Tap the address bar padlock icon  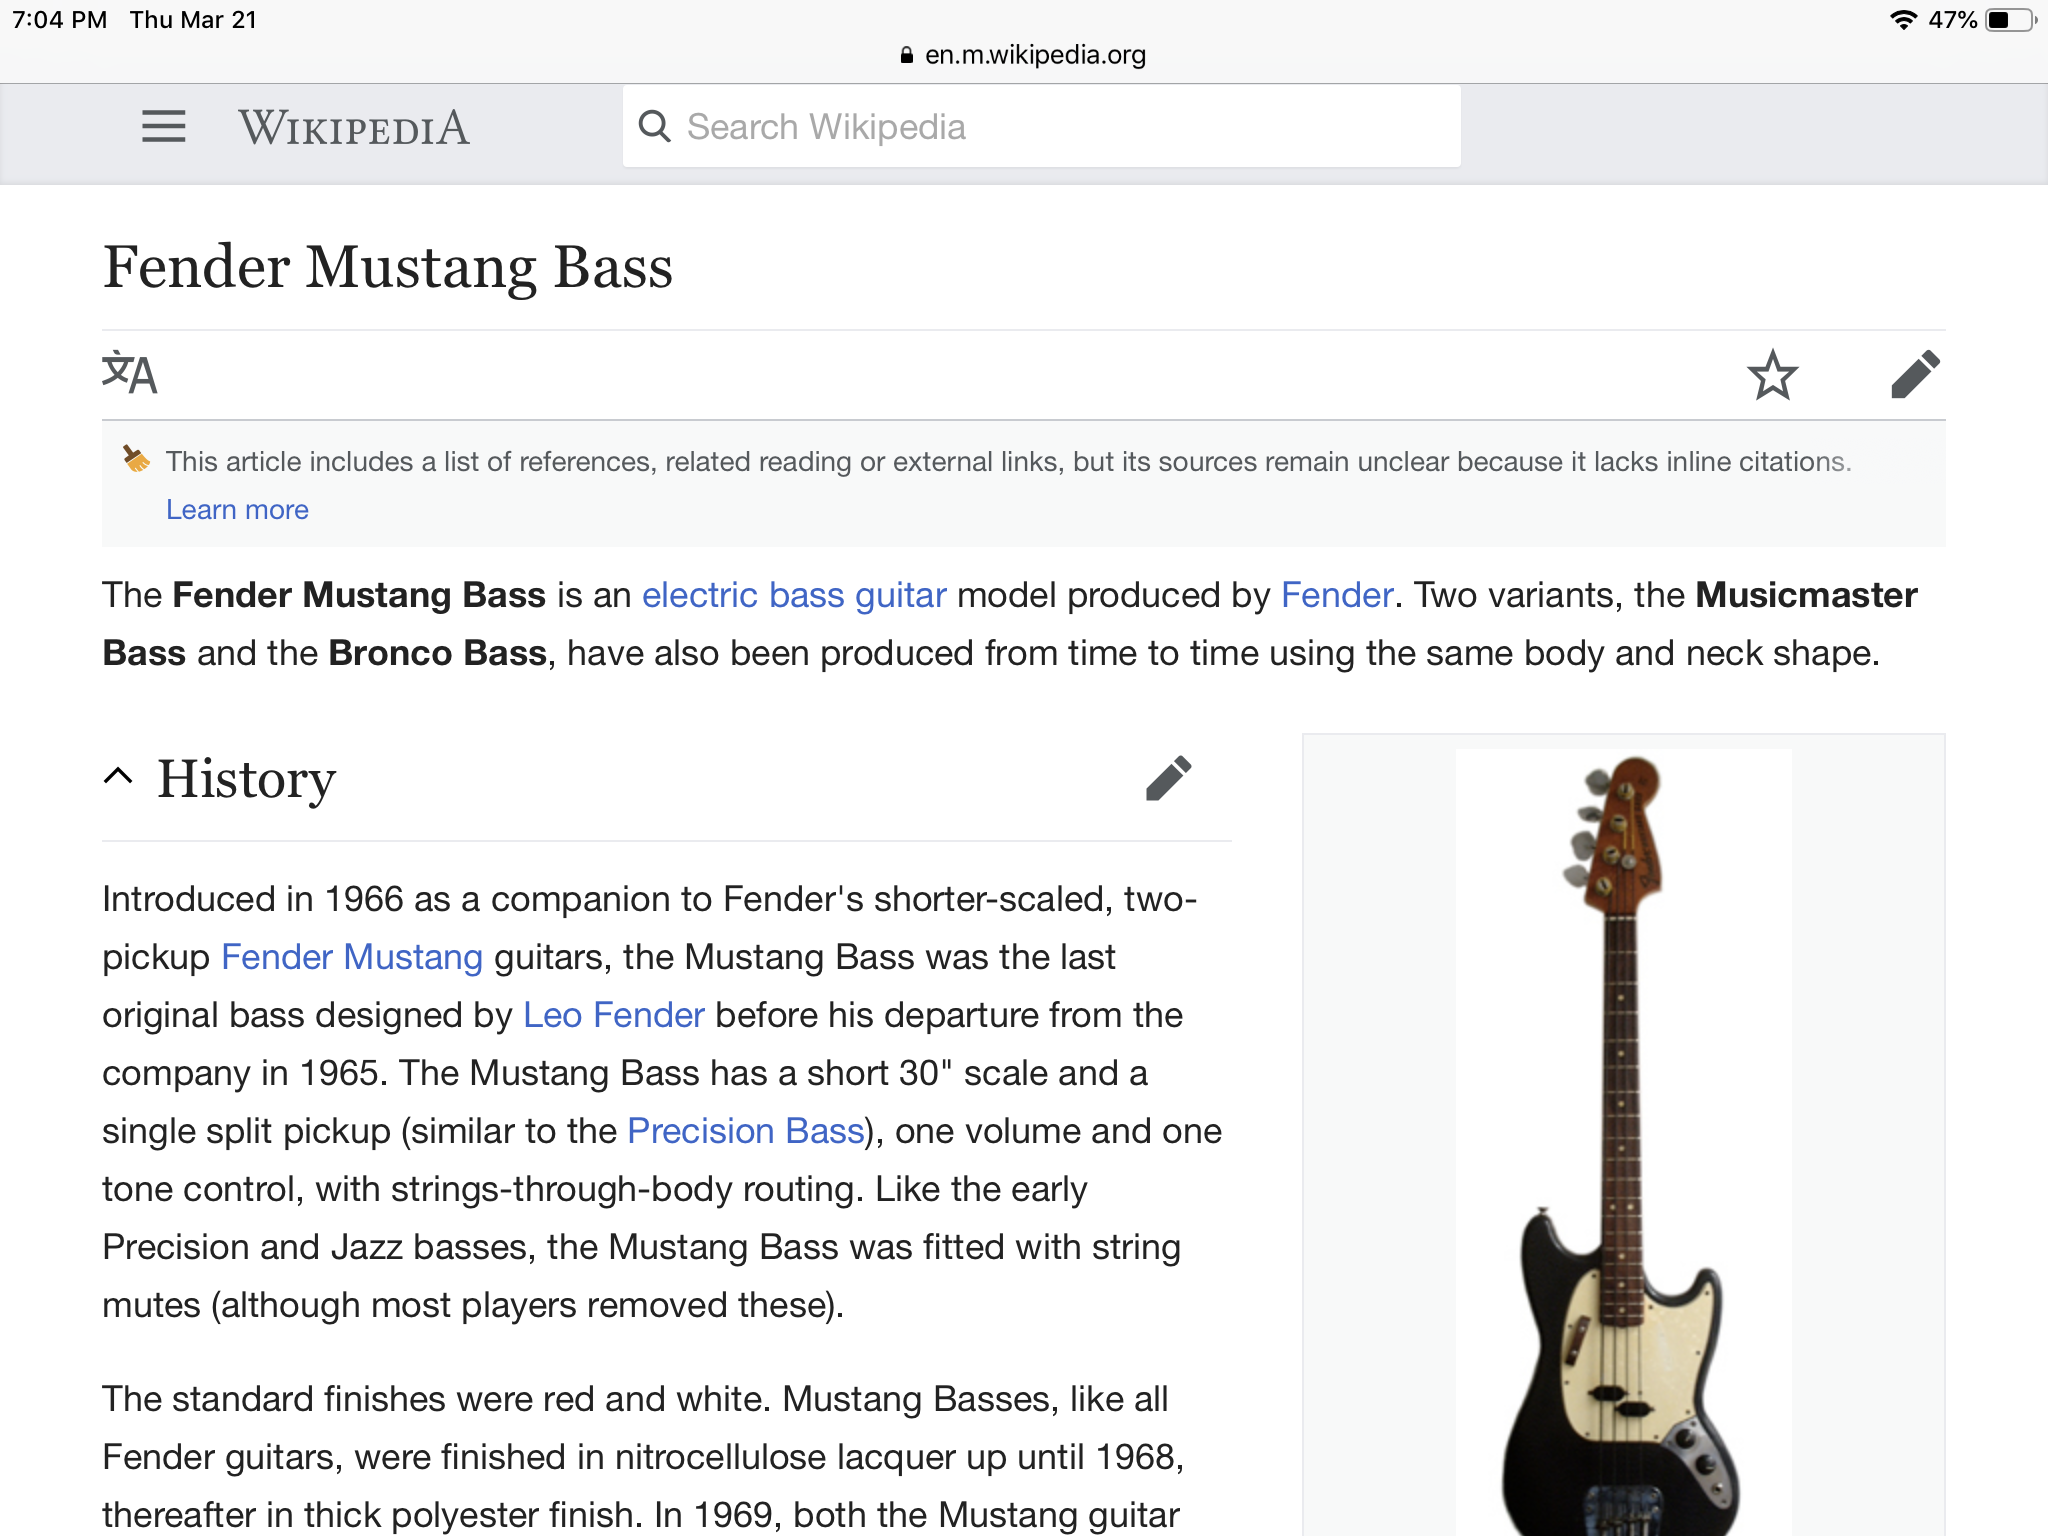[906, 55]
